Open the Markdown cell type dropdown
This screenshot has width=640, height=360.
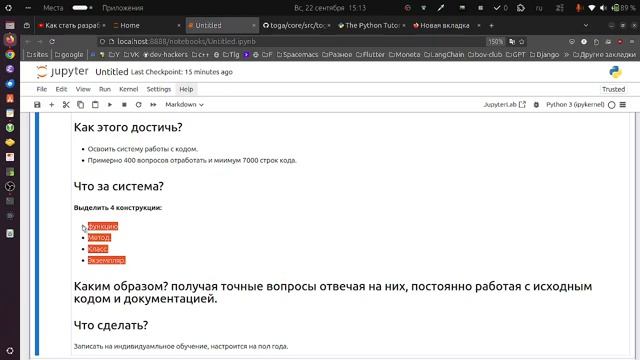(184, 105)
